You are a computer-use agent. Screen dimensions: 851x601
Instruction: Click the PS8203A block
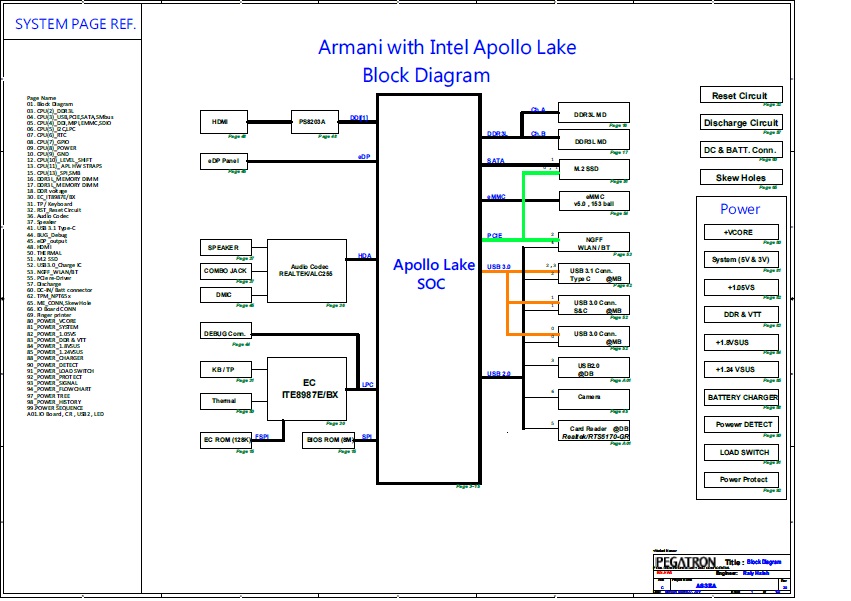(315, 122)
